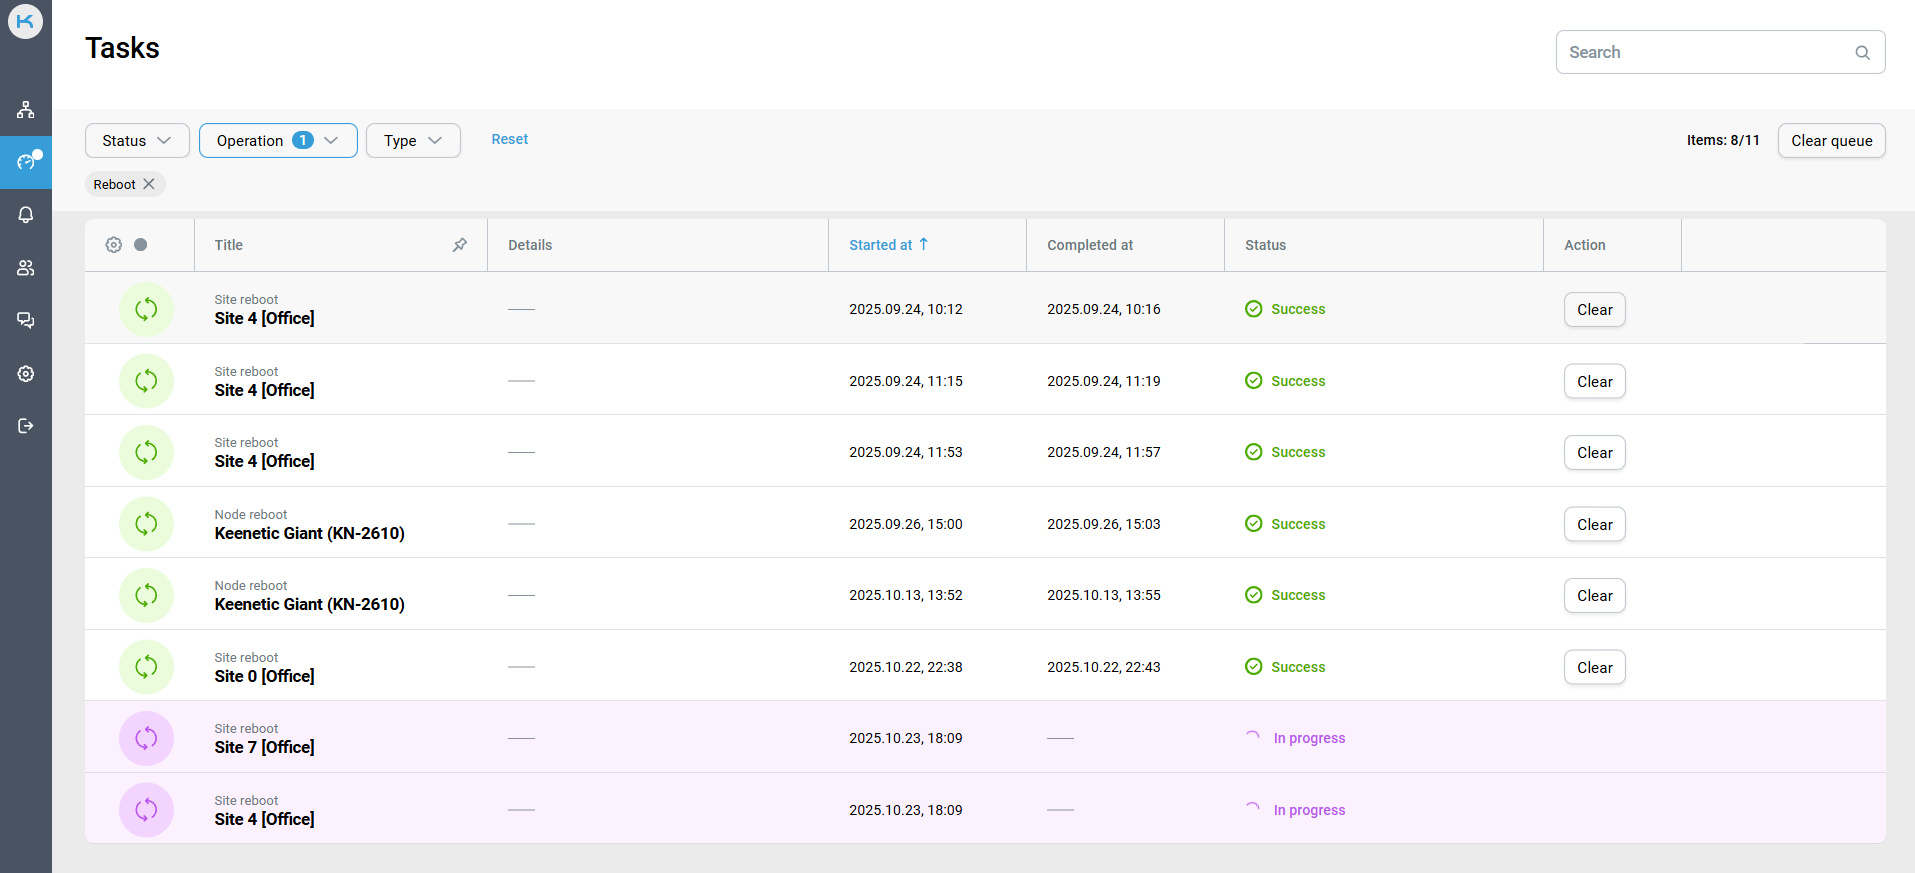Image resolution: width=1915 pixels, height=873 pixels.
Task: Open the network topology sidebar icon
Action: click(26, 109)
